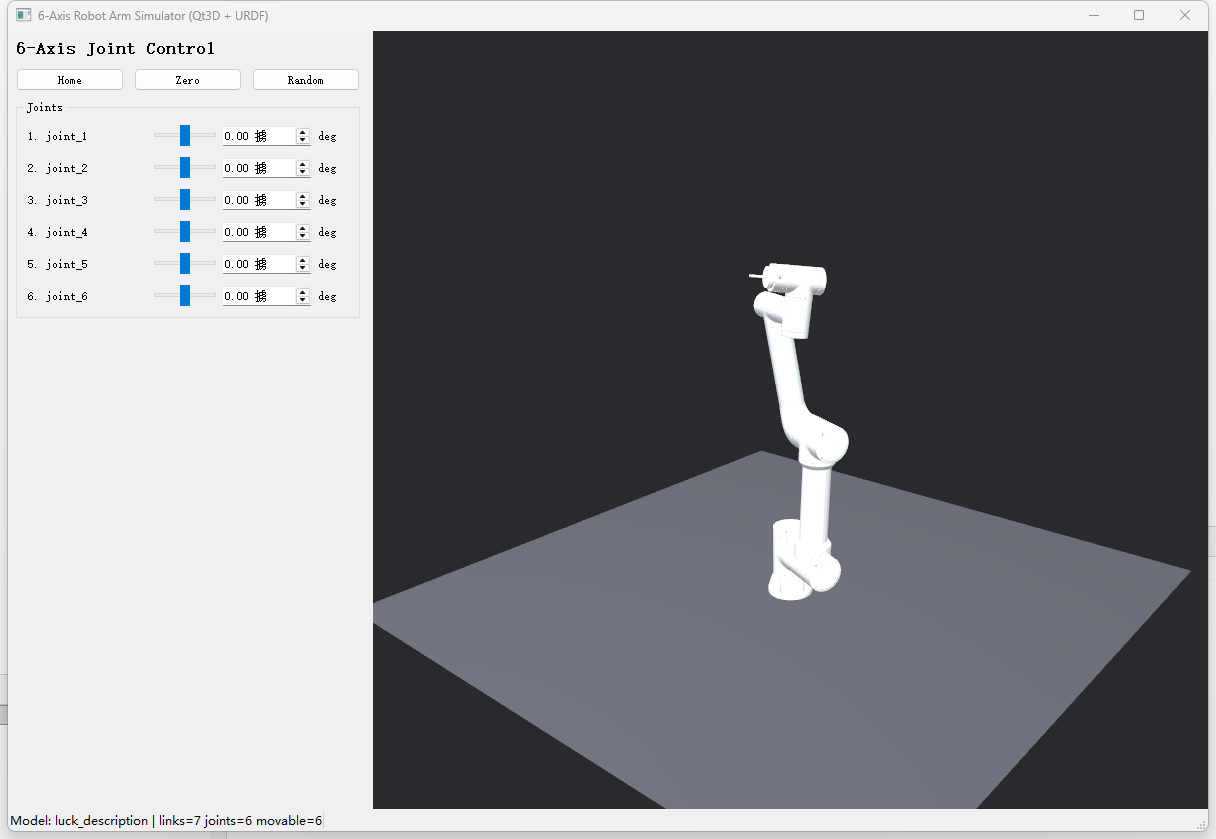Viewport: 1216px width, 839px height.
Task: Increase joint_5 angle with up arrow
Action: (x=303, y=260)
